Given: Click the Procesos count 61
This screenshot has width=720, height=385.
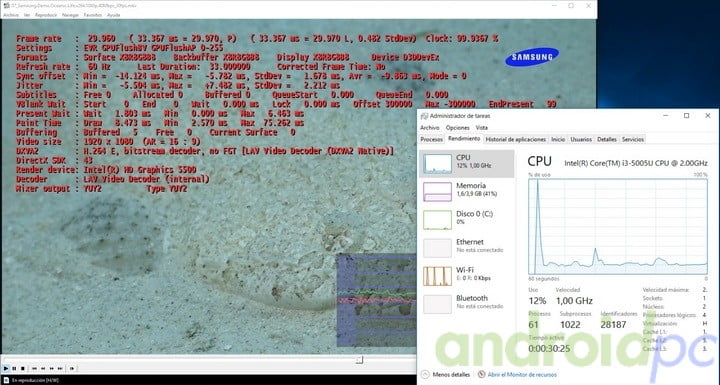Looking at the screenshot, I should pos(533,324).
